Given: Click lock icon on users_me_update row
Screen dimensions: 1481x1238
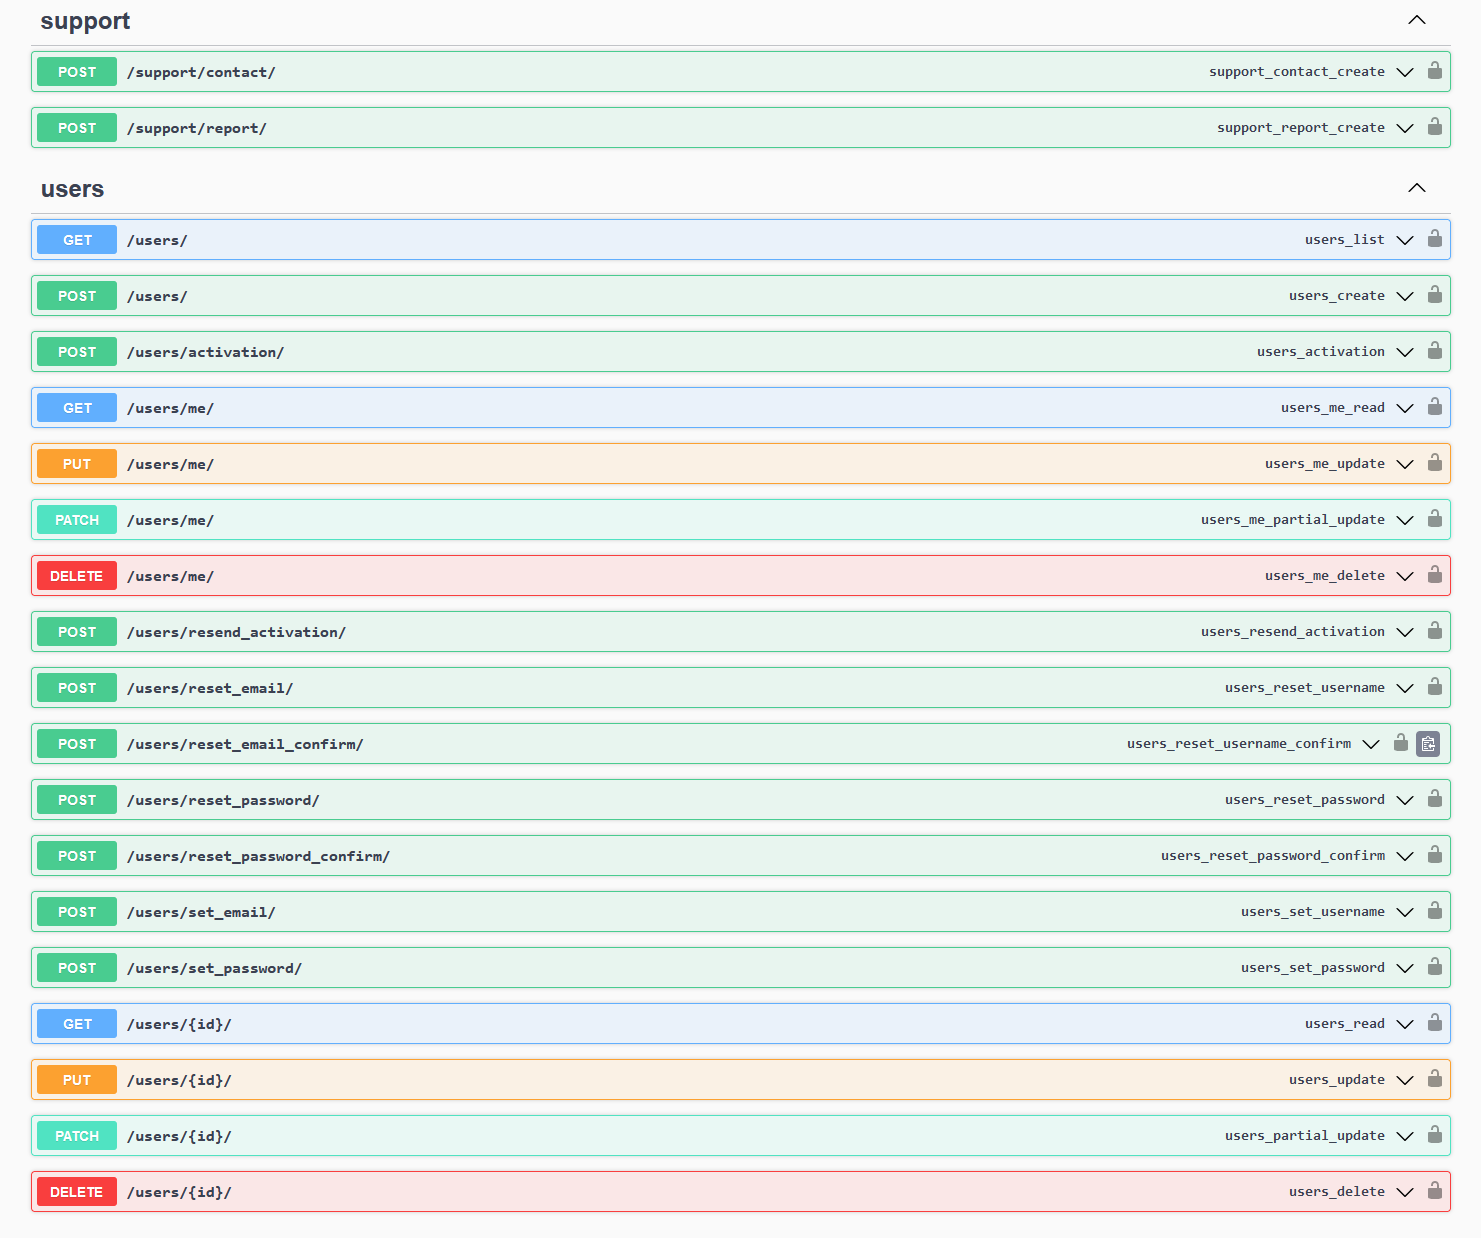Looking at the screenshot, I should click(1434, 463).
